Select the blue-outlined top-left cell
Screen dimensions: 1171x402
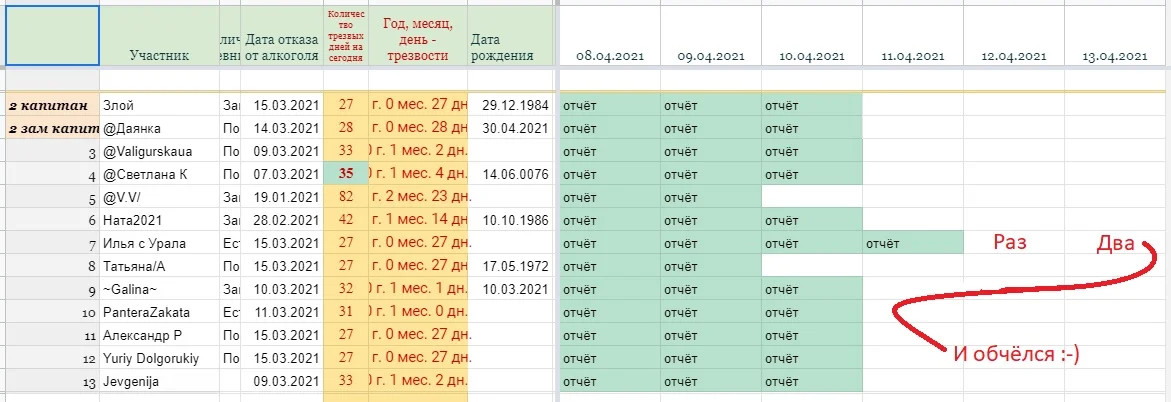(x=50, y=35)
